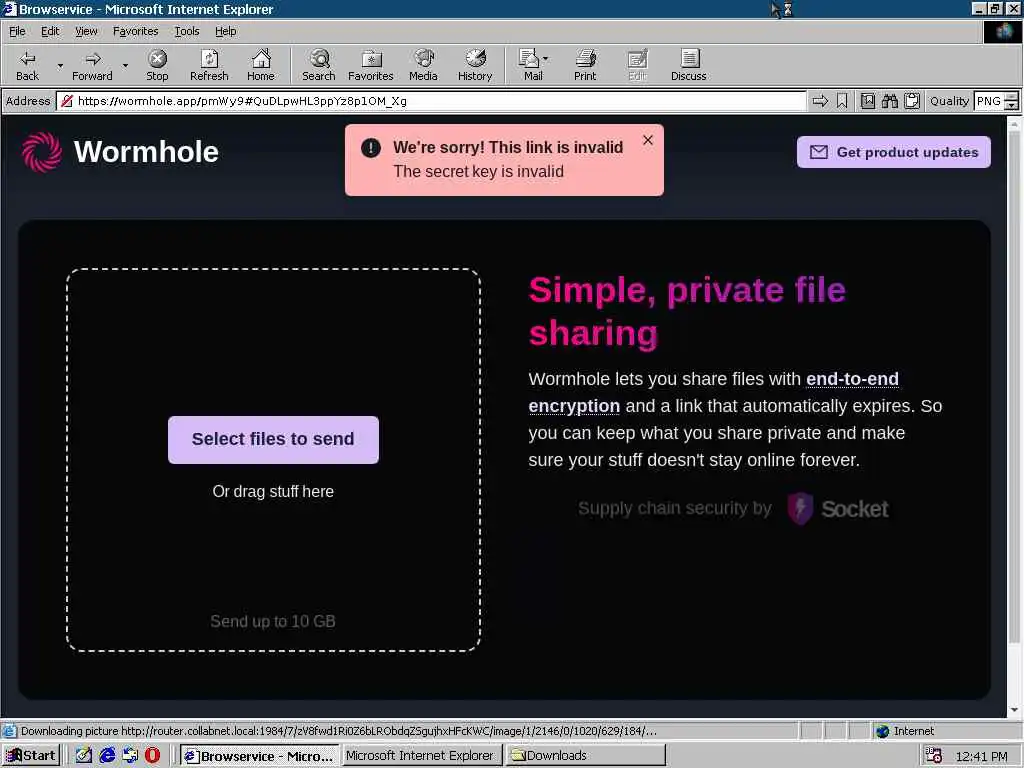This screenshot has height=768, width=1024.
Task: Open the View menu
Action: [86, 31]
